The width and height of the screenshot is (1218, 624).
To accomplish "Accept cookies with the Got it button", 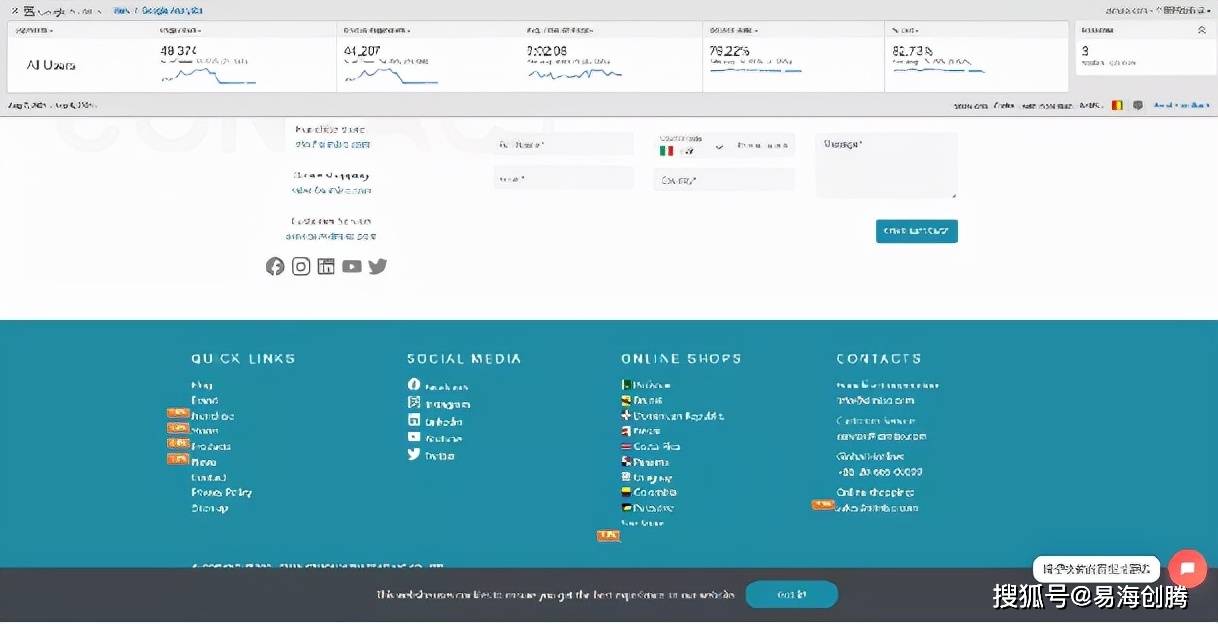I will pyautogui.click(x=792, y=595).
